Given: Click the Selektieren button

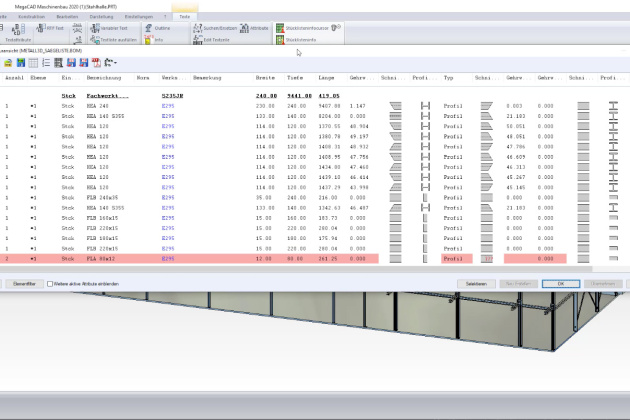Looking at the screenshot, I should tap(476, 284).
